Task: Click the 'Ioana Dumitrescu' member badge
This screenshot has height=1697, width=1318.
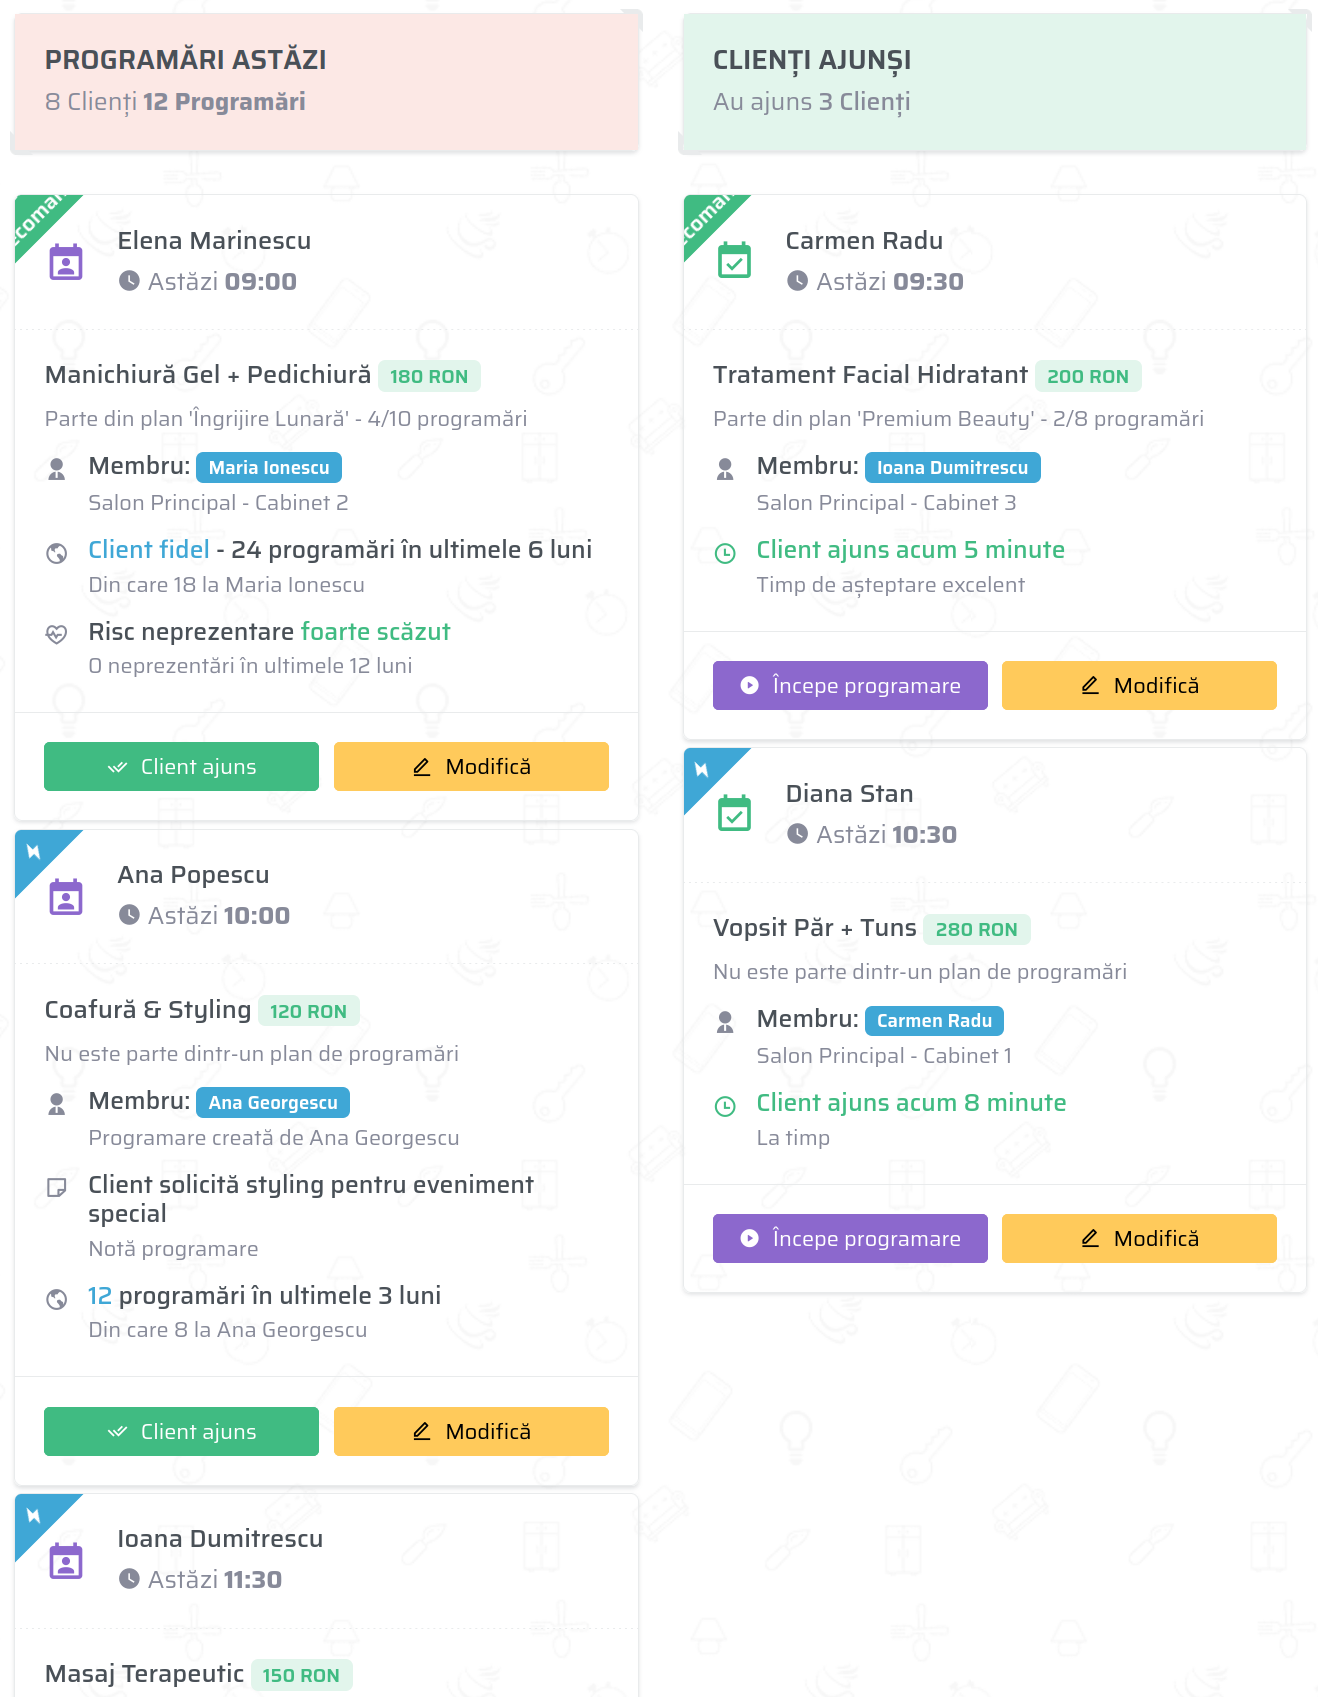Action: coord(952,468)
